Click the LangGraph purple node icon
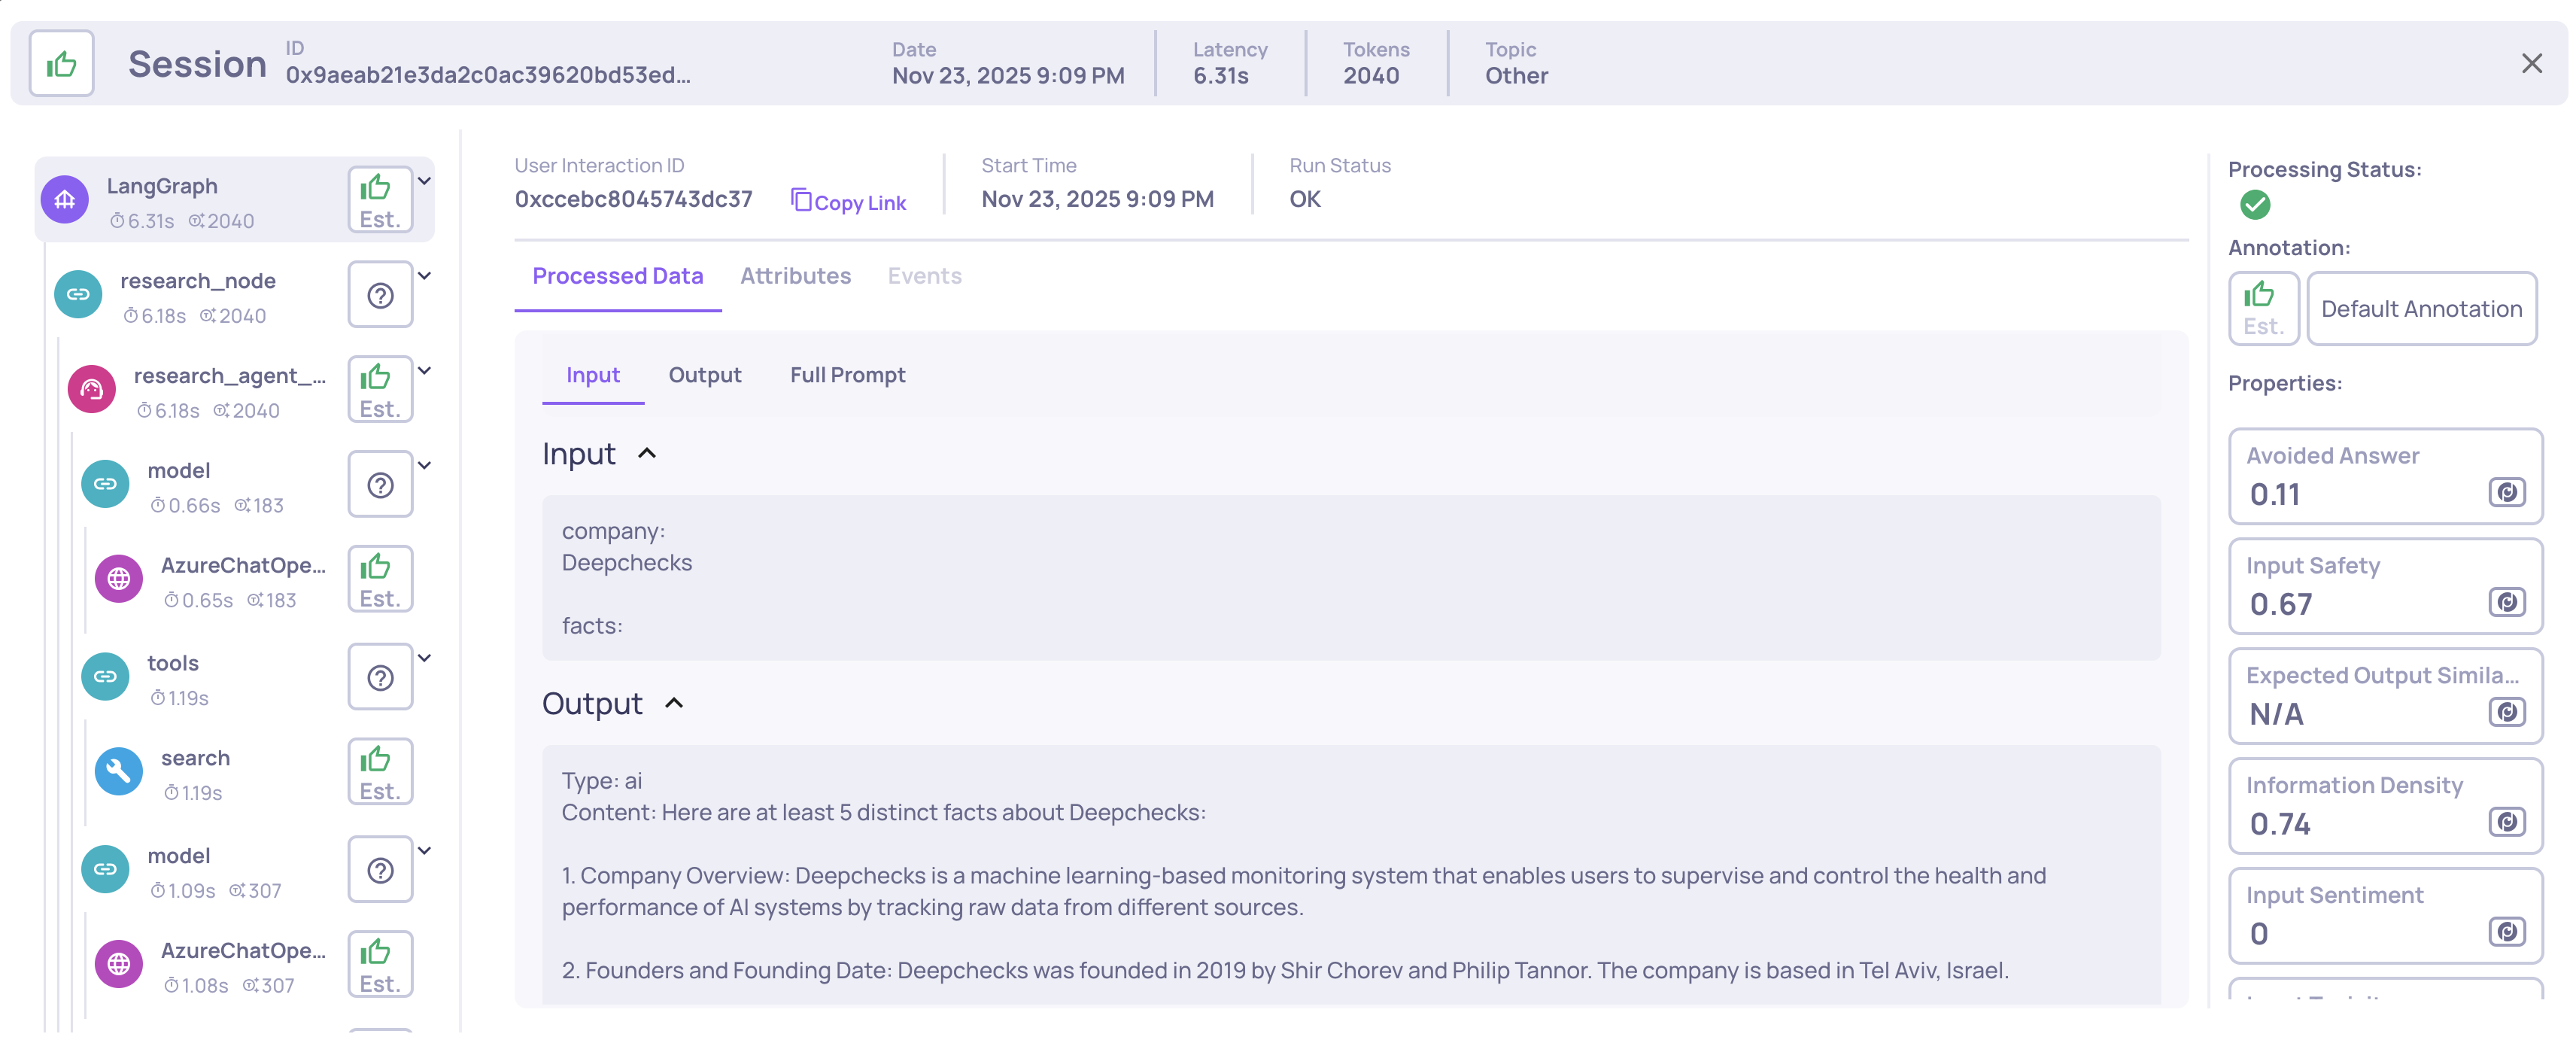Viewport: 2576px width, 1040px height. pyautogui.click(x=65, y=200)
